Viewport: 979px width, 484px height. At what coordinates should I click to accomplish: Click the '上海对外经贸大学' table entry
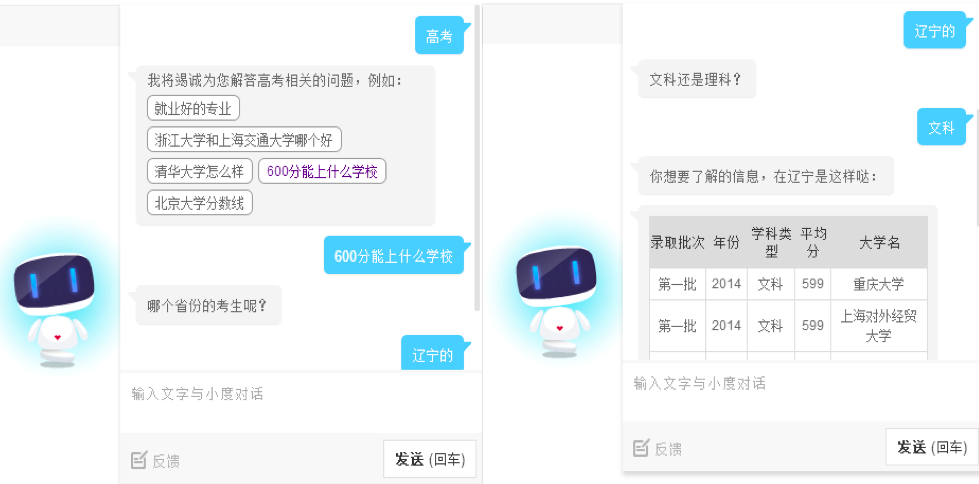[x=880, y=326]
